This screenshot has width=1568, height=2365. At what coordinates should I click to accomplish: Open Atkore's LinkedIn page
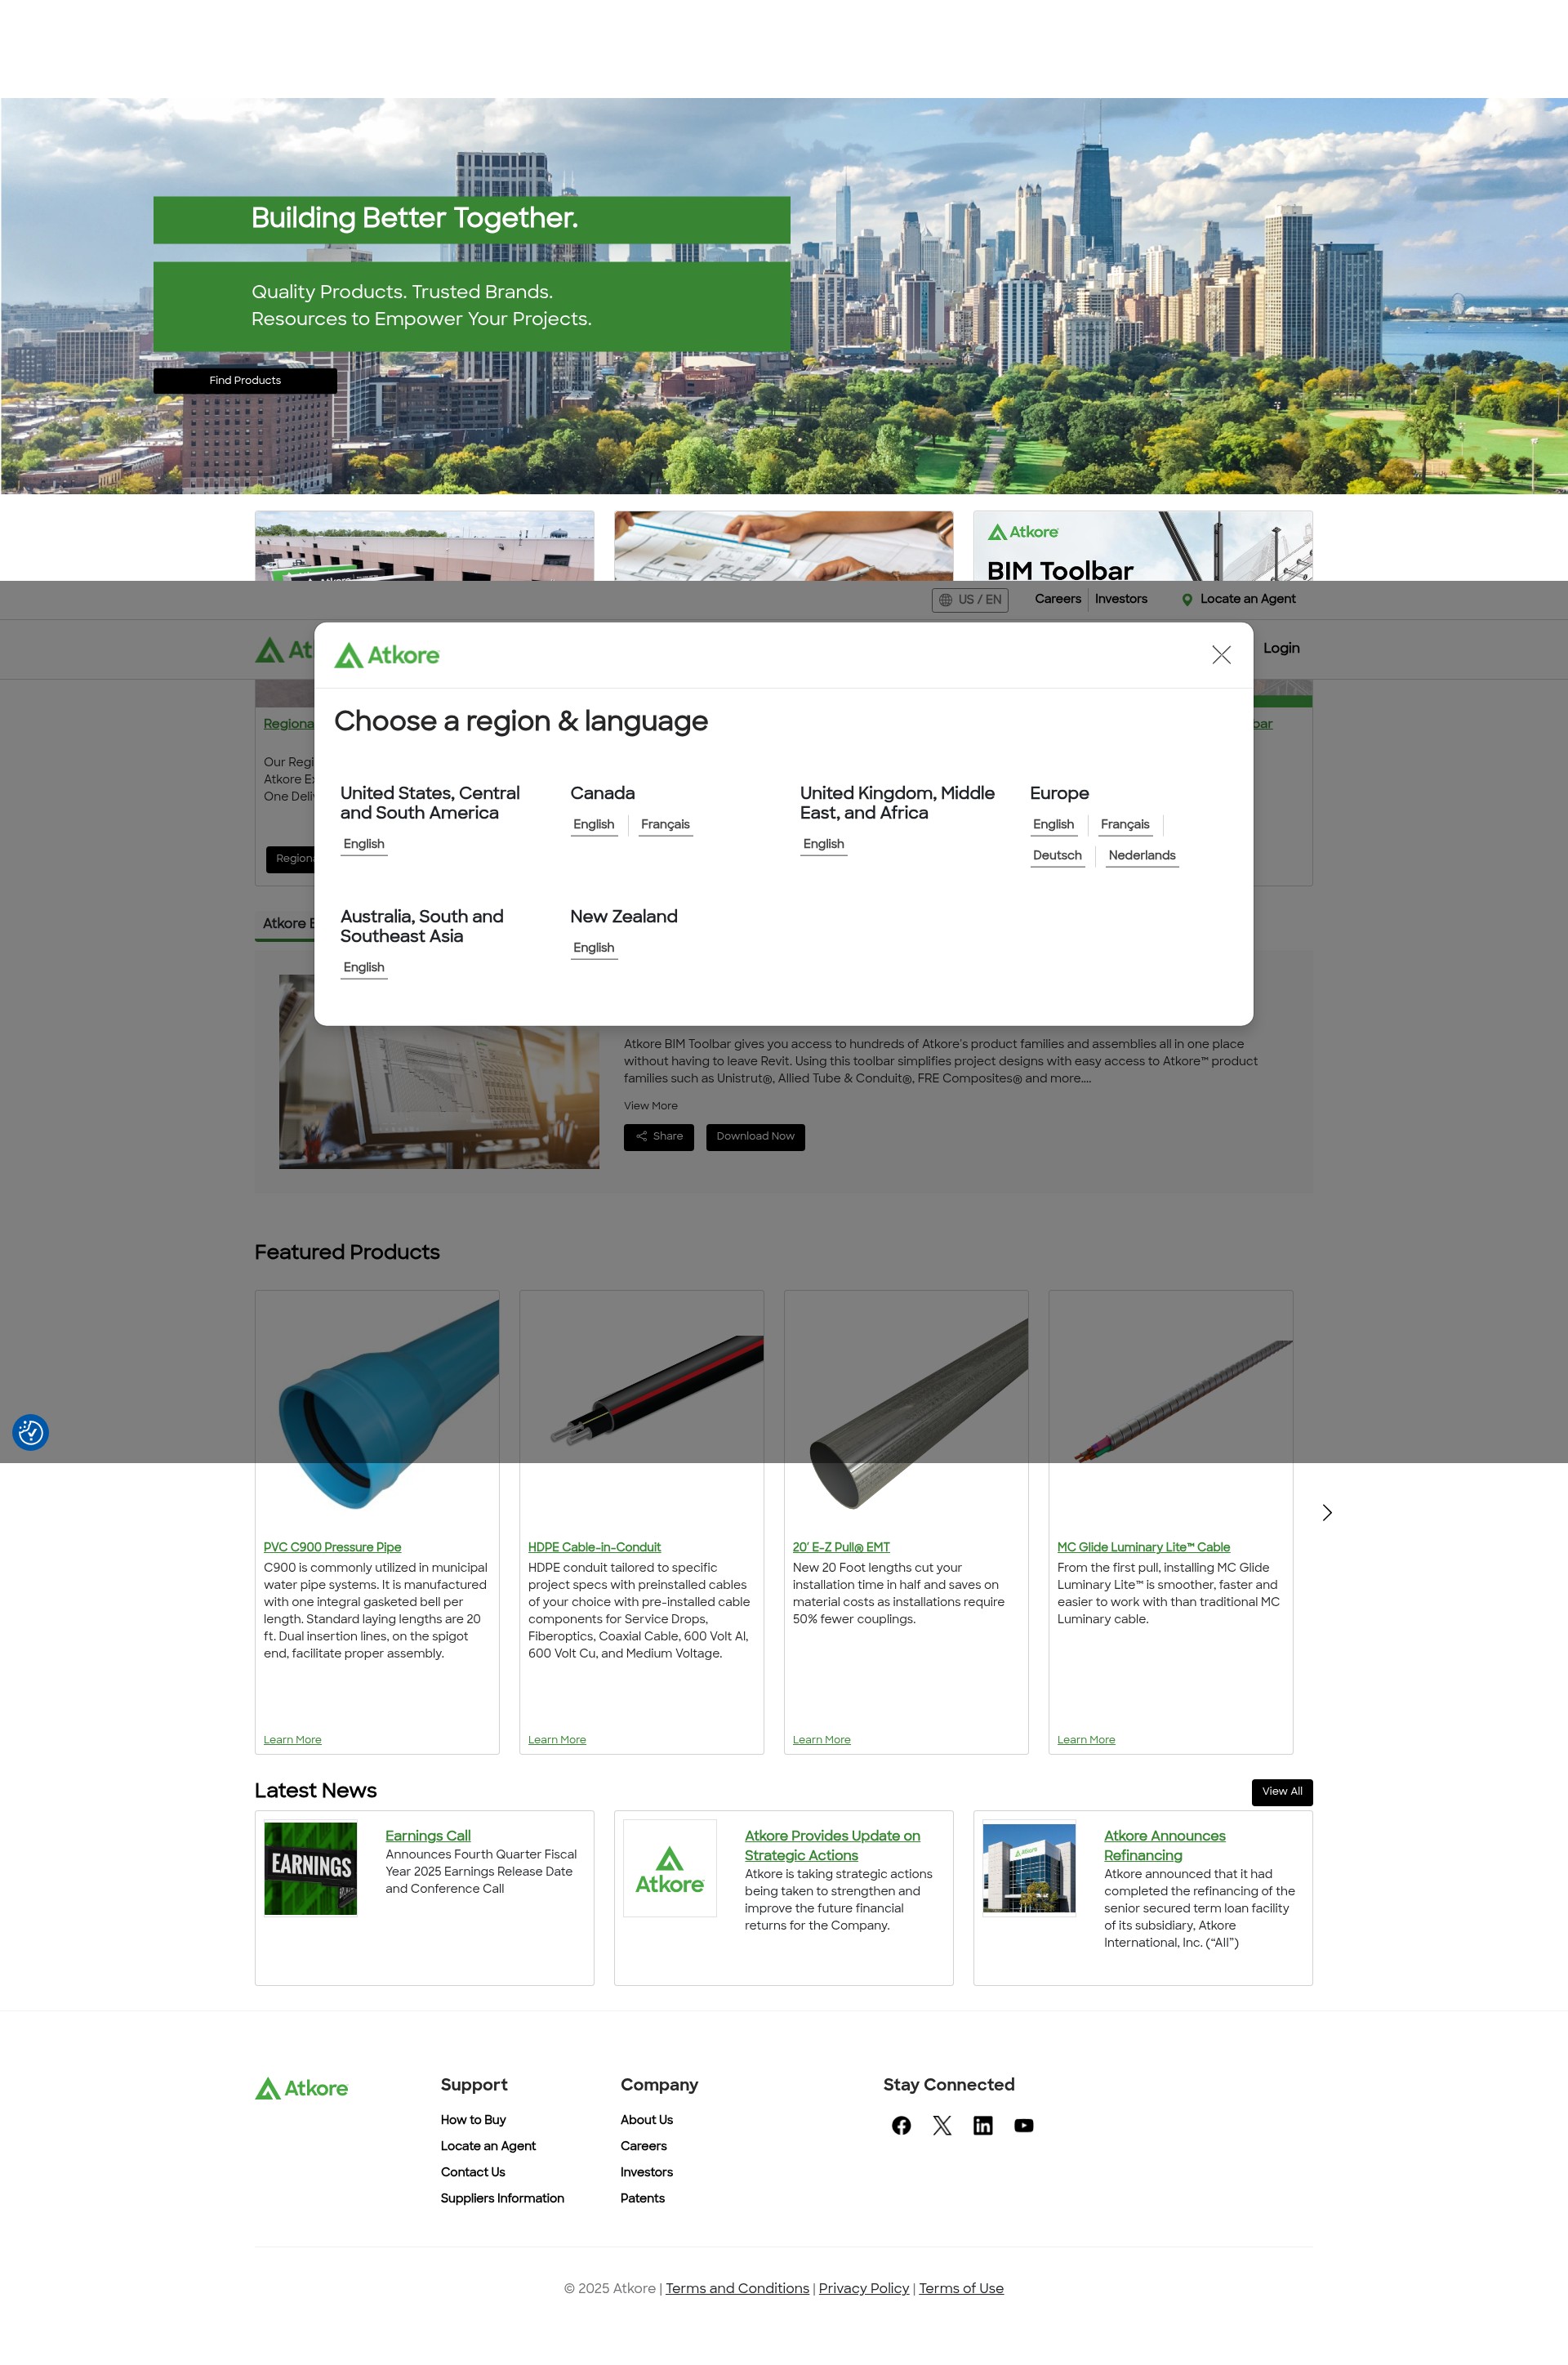(x=983, y=2126)
